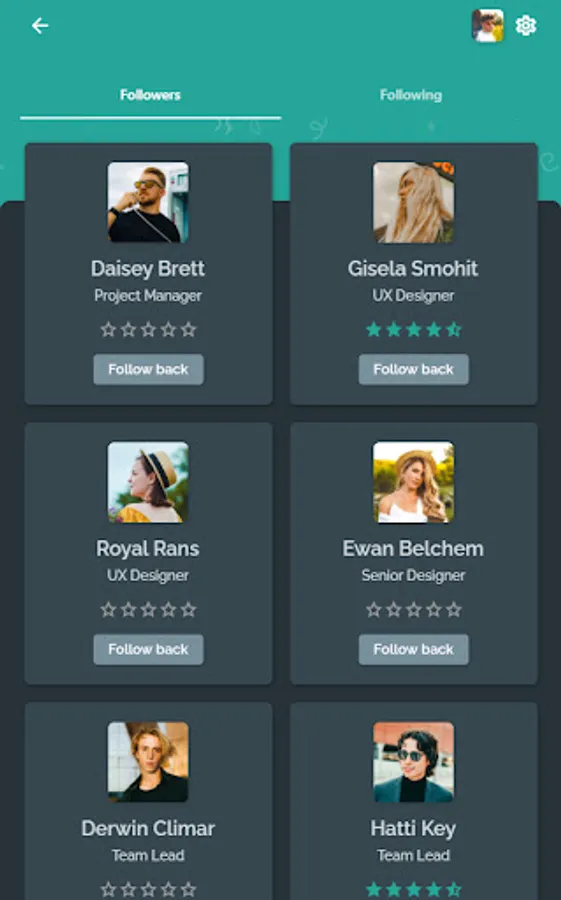Screen dimensions: 561x900
Task: Open settings via the gear icon
Action: 525,26
